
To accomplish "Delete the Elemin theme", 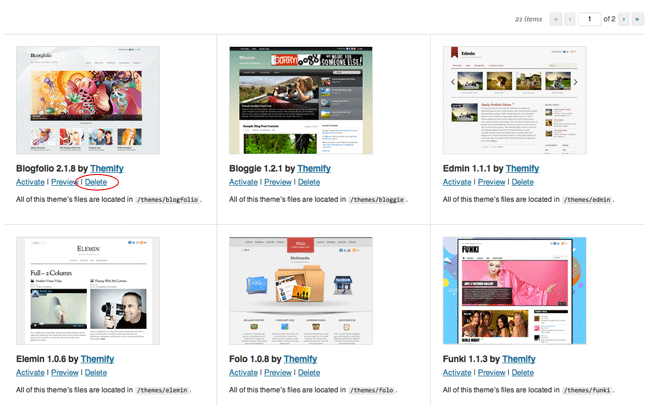I will pos(96,372).
